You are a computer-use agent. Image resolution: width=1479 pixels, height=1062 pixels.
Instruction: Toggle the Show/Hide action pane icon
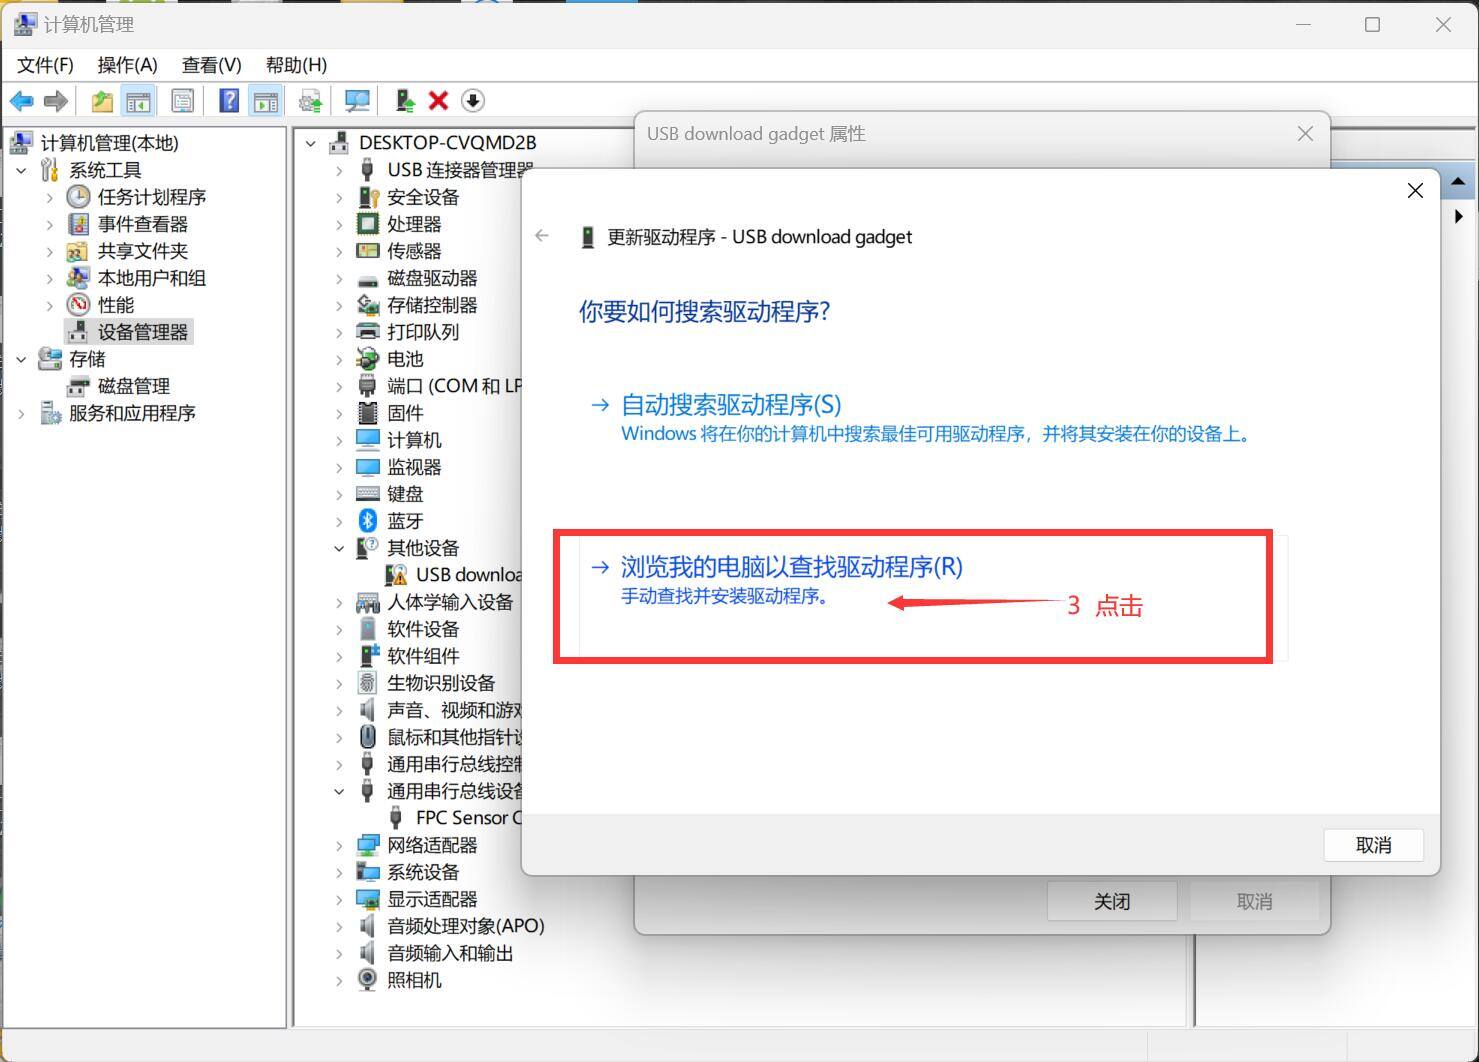point(265,101)
